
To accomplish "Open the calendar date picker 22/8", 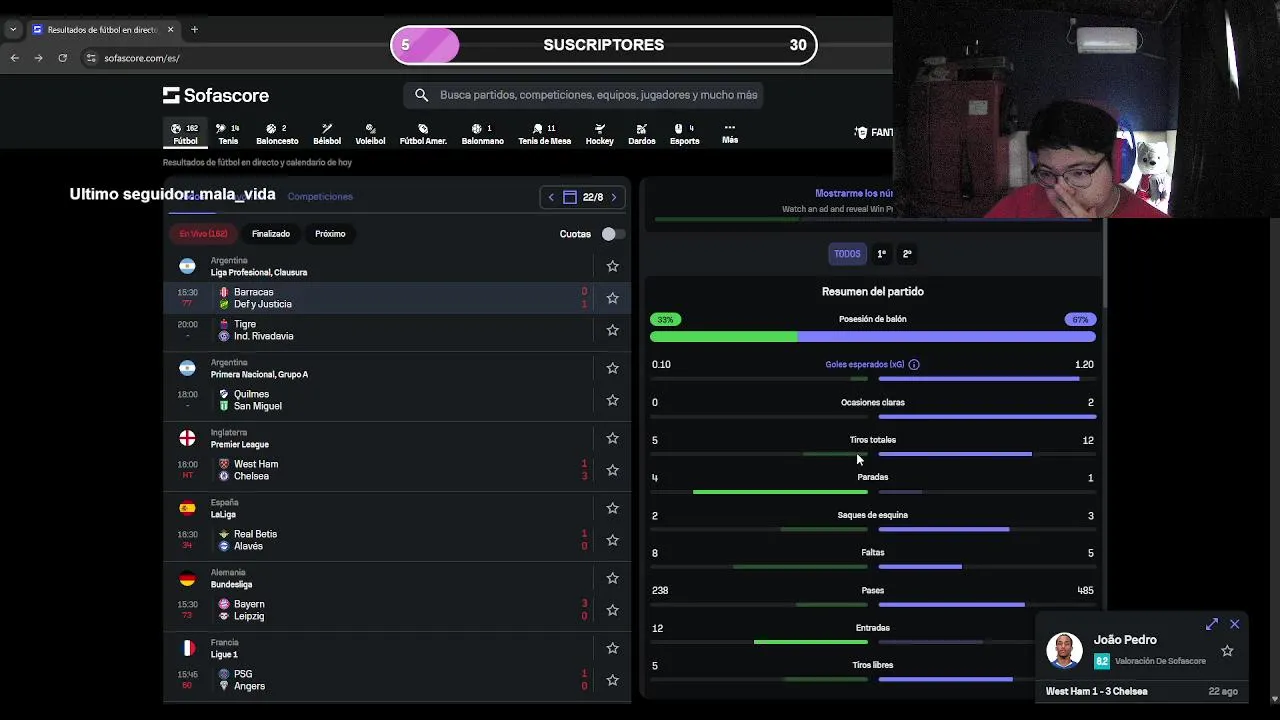I will 583,197.
